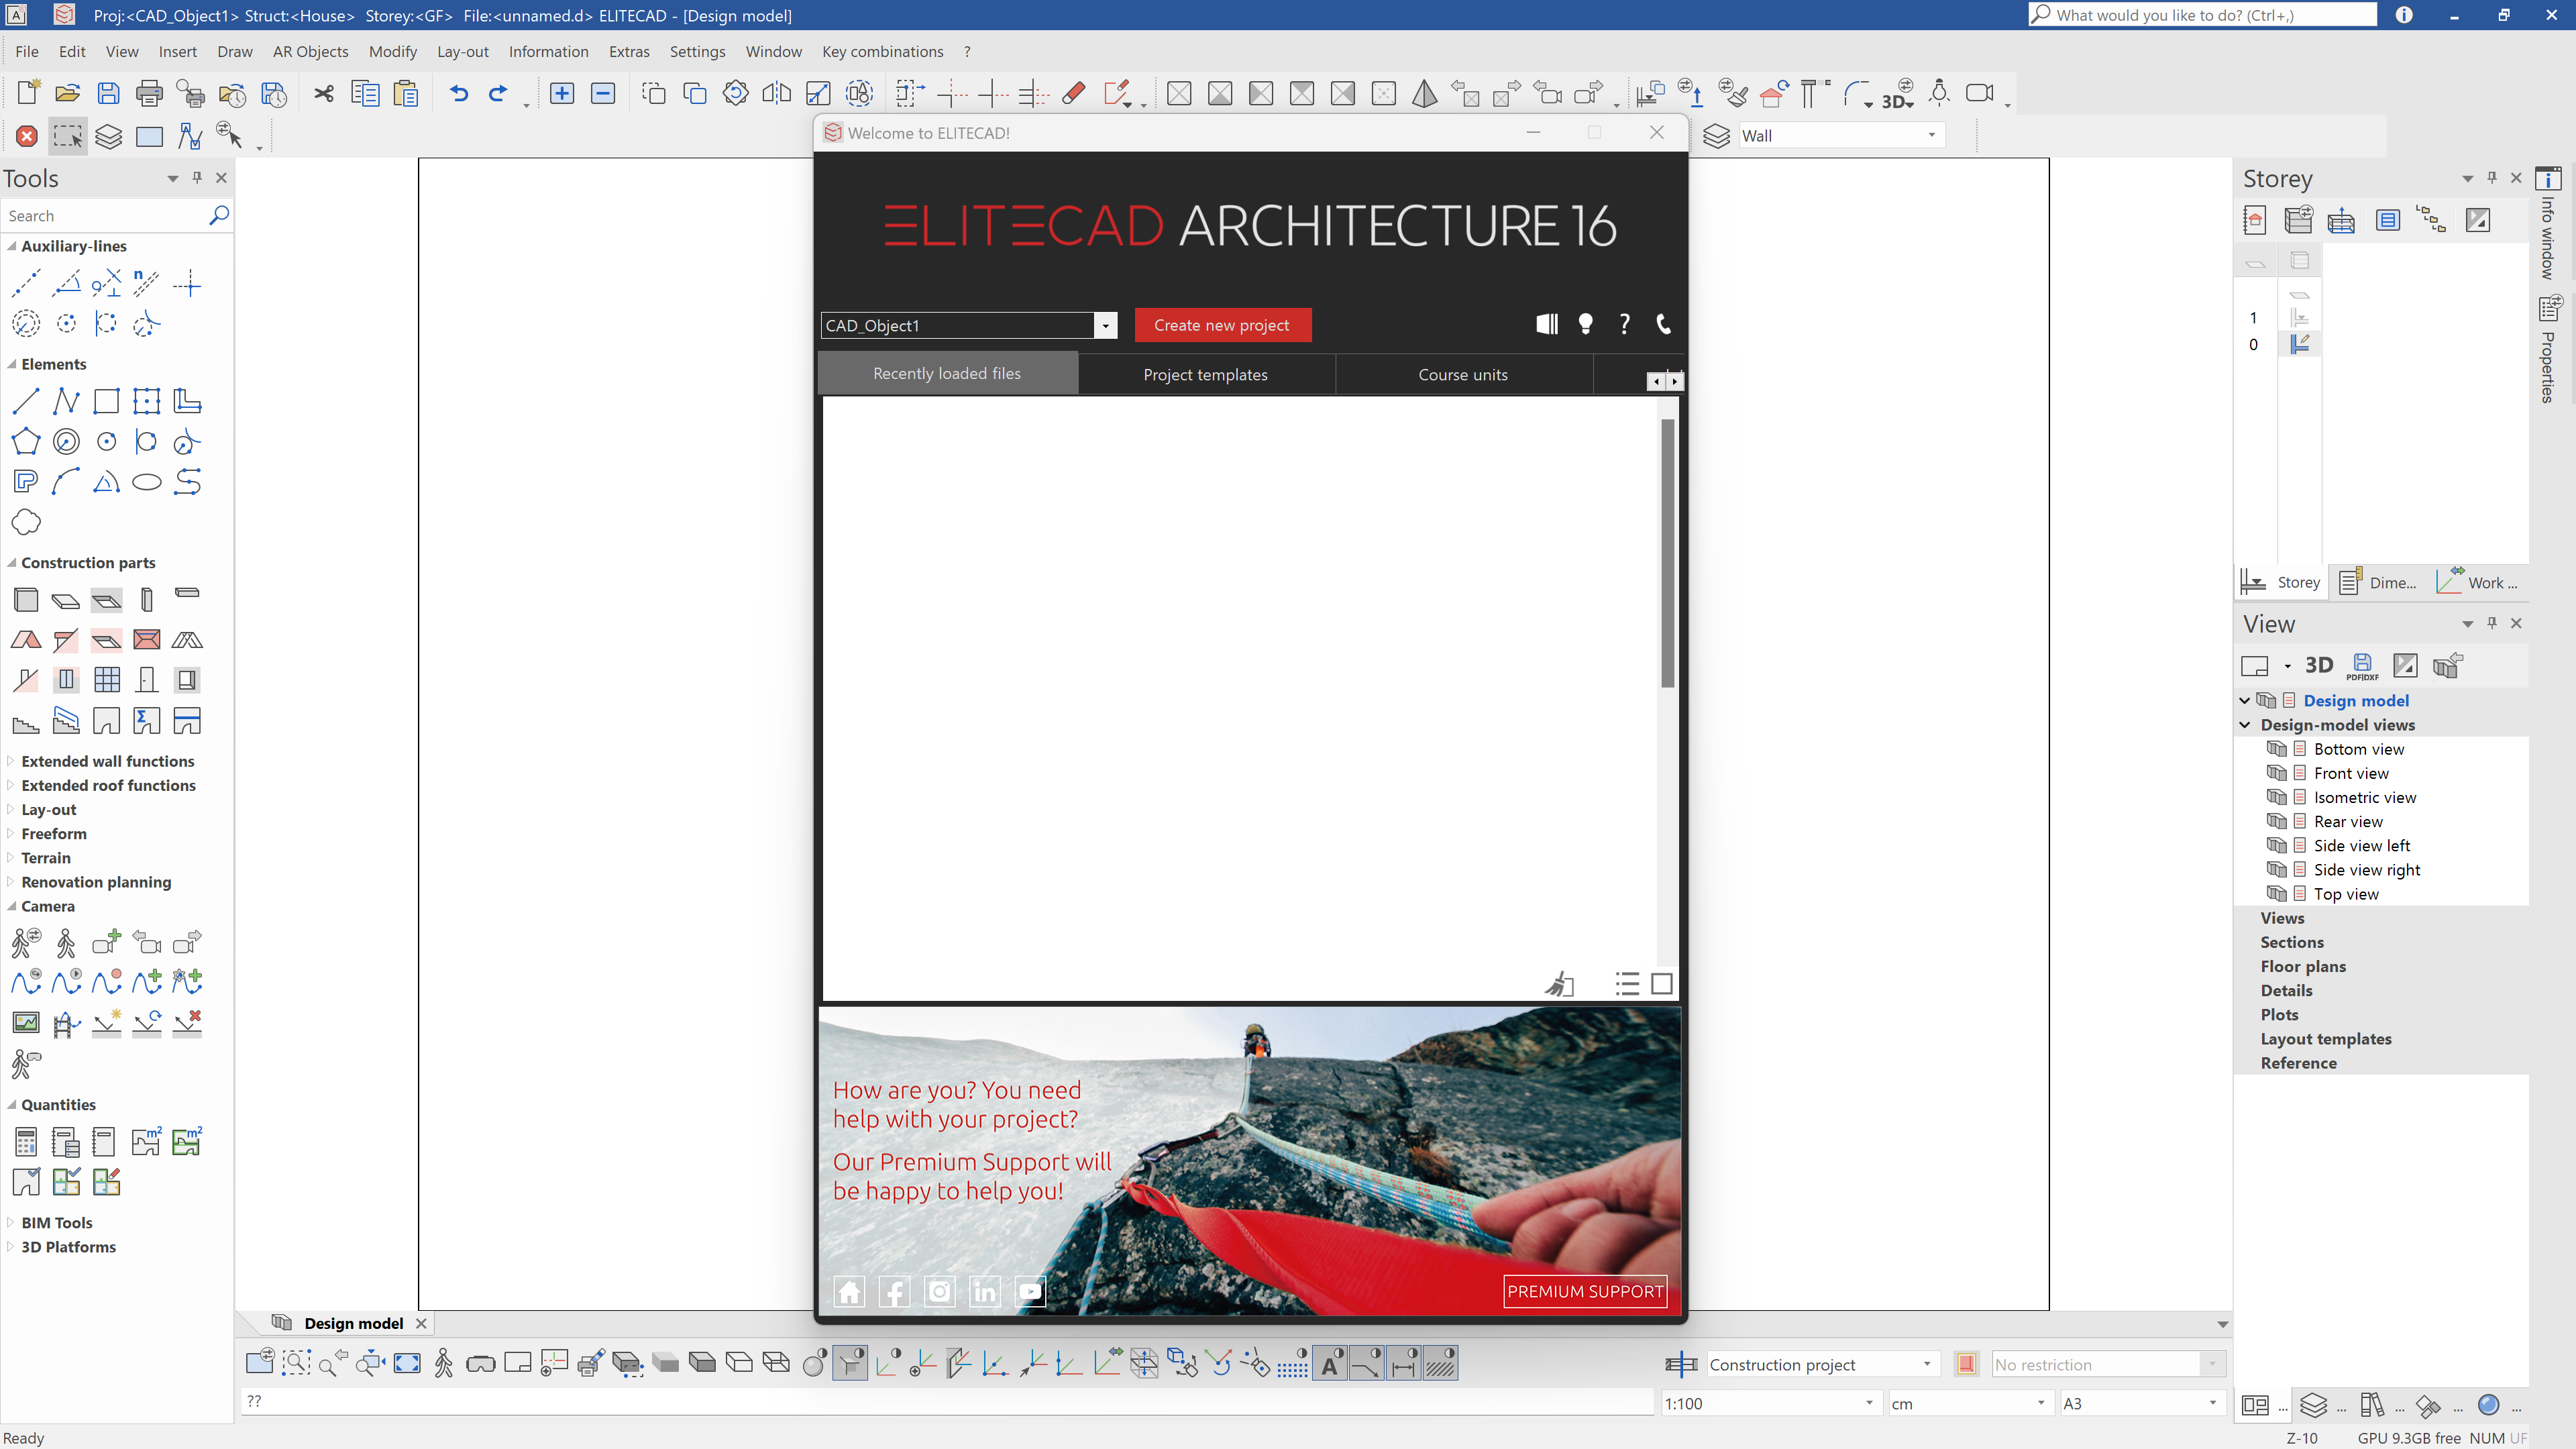2576x1449 pixels.
Task: Click the Tools search field
Action: 105,216
